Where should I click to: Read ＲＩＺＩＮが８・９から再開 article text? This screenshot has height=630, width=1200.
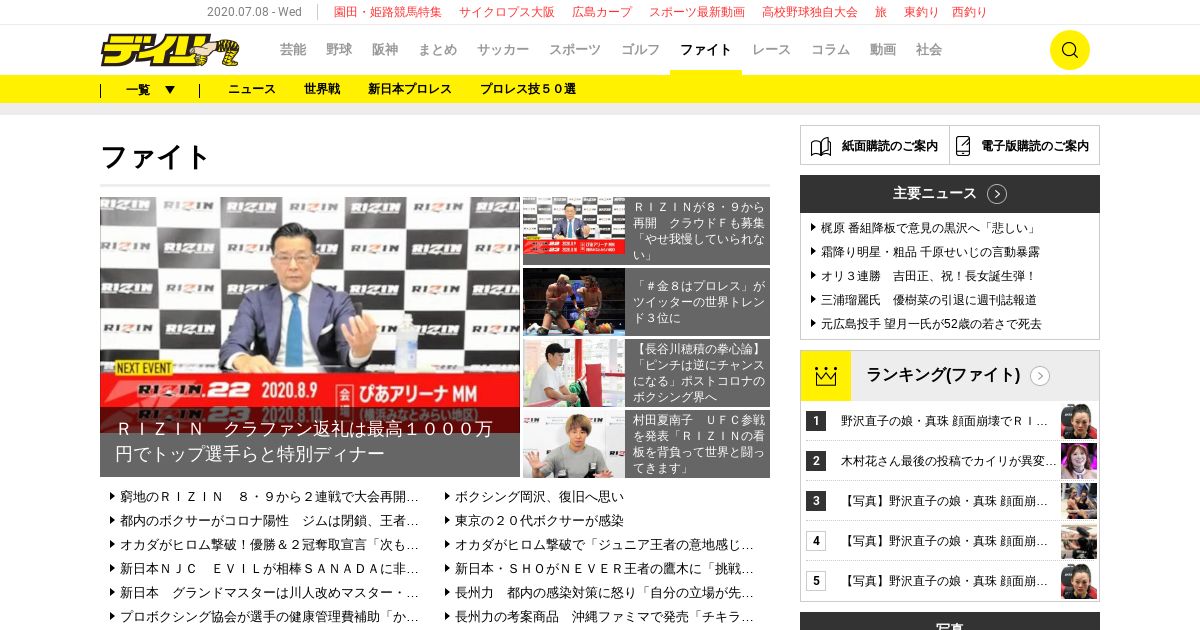(x=699, y=231)
